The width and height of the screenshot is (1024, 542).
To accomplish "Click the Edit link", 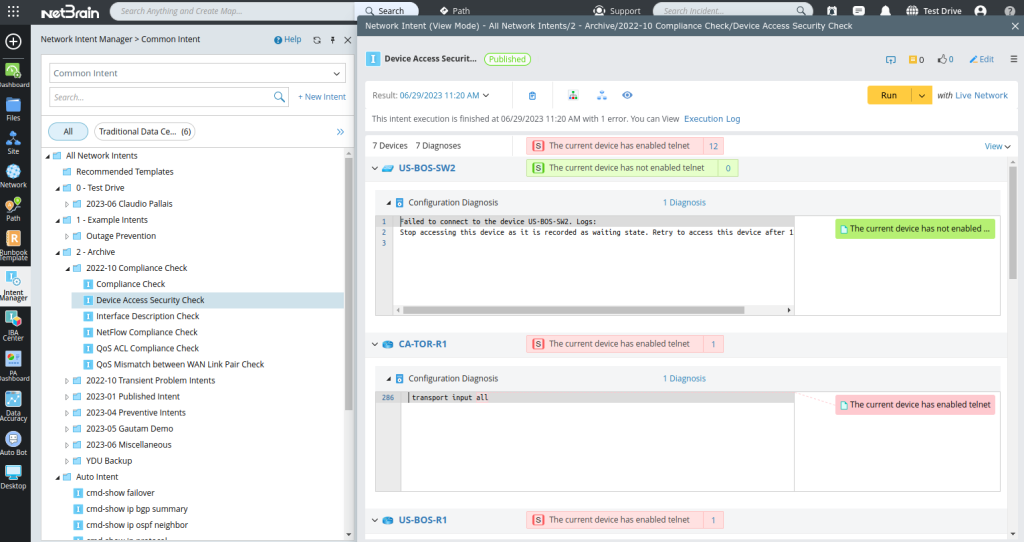I will tap(982, 59).
